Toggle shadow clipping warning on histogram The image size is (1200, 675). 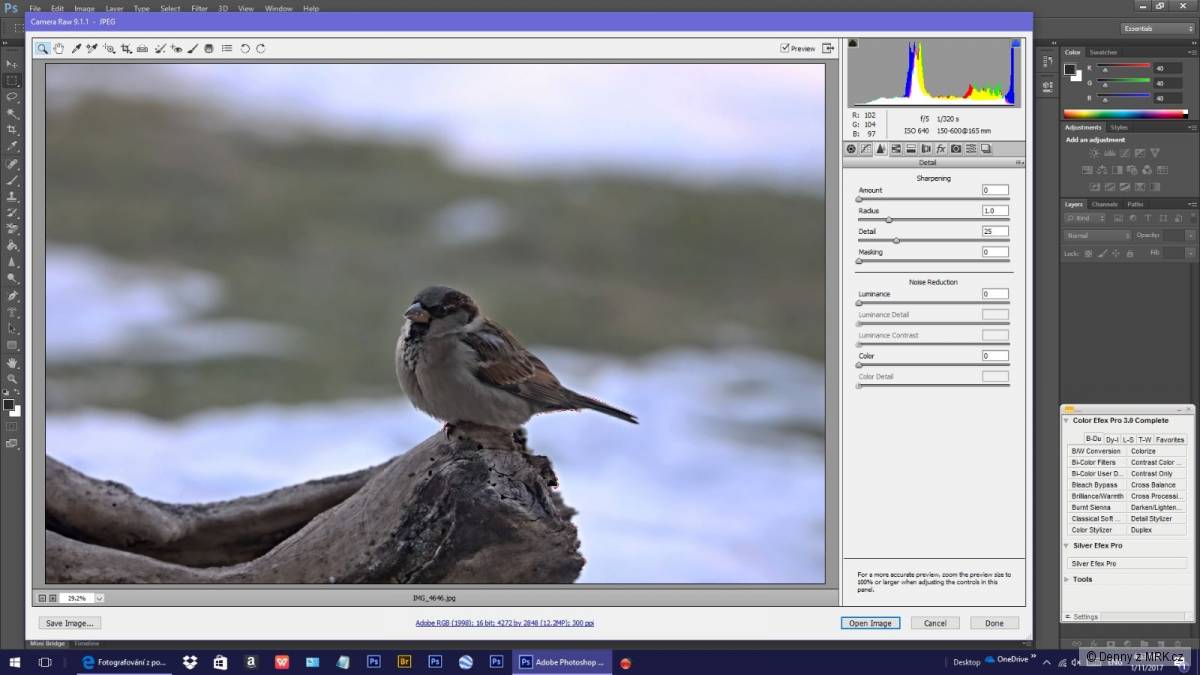tap(853, 43)
